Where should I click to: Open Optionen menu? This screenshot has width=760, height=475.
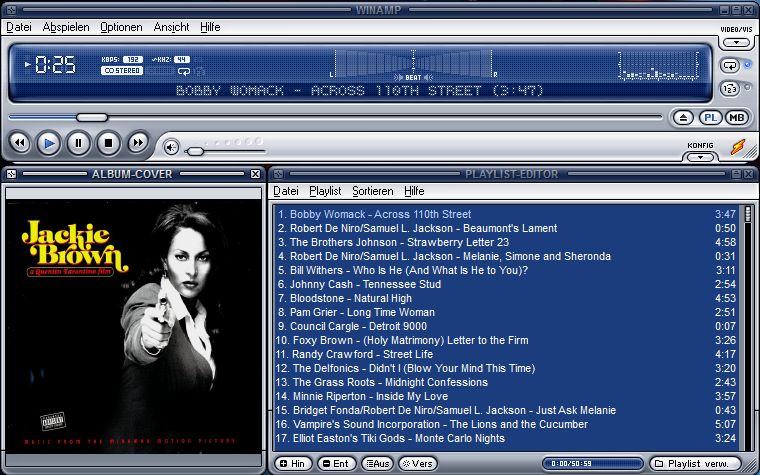coord(121,27)
